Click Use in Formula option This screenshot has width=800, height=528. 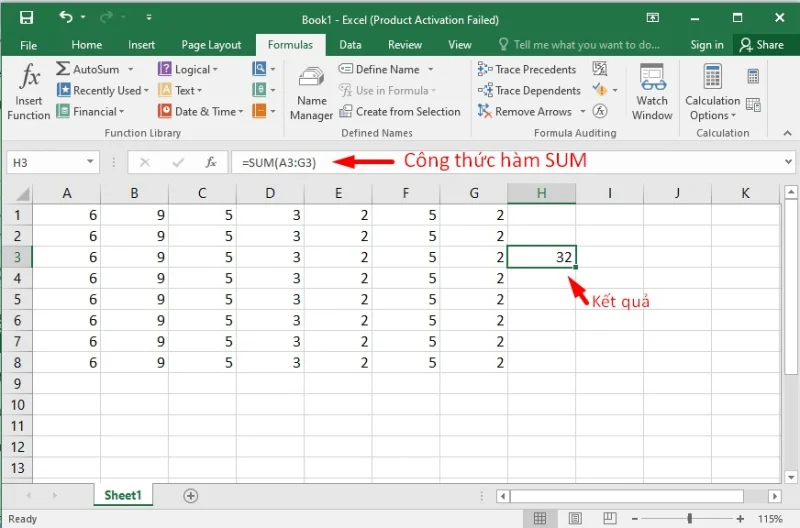tap(388, 90)
